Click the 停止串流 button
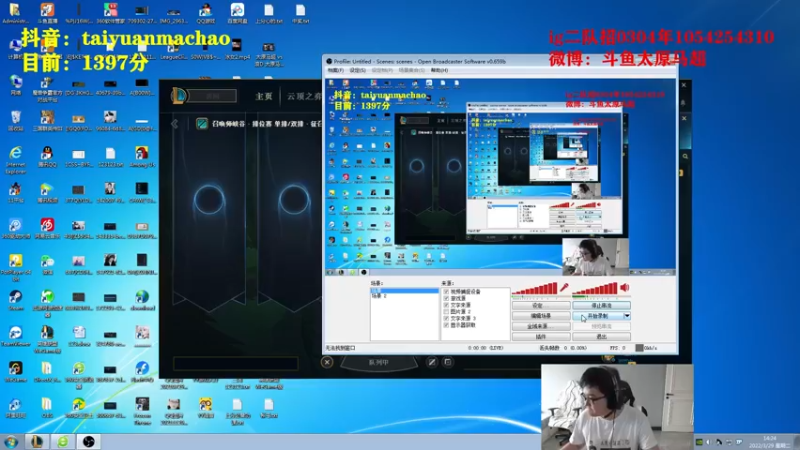Viewport: 800px width, 450px height. (x=601, y=306)
